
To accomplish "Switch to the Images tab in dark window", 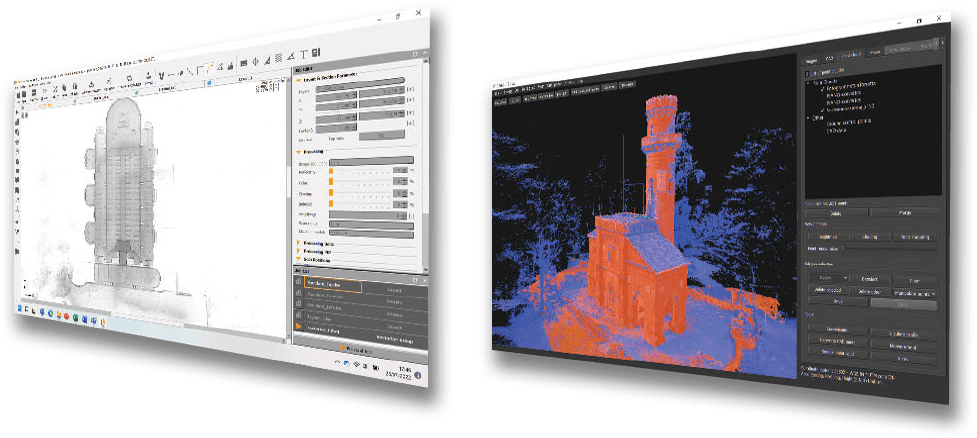I will [811, 60].
